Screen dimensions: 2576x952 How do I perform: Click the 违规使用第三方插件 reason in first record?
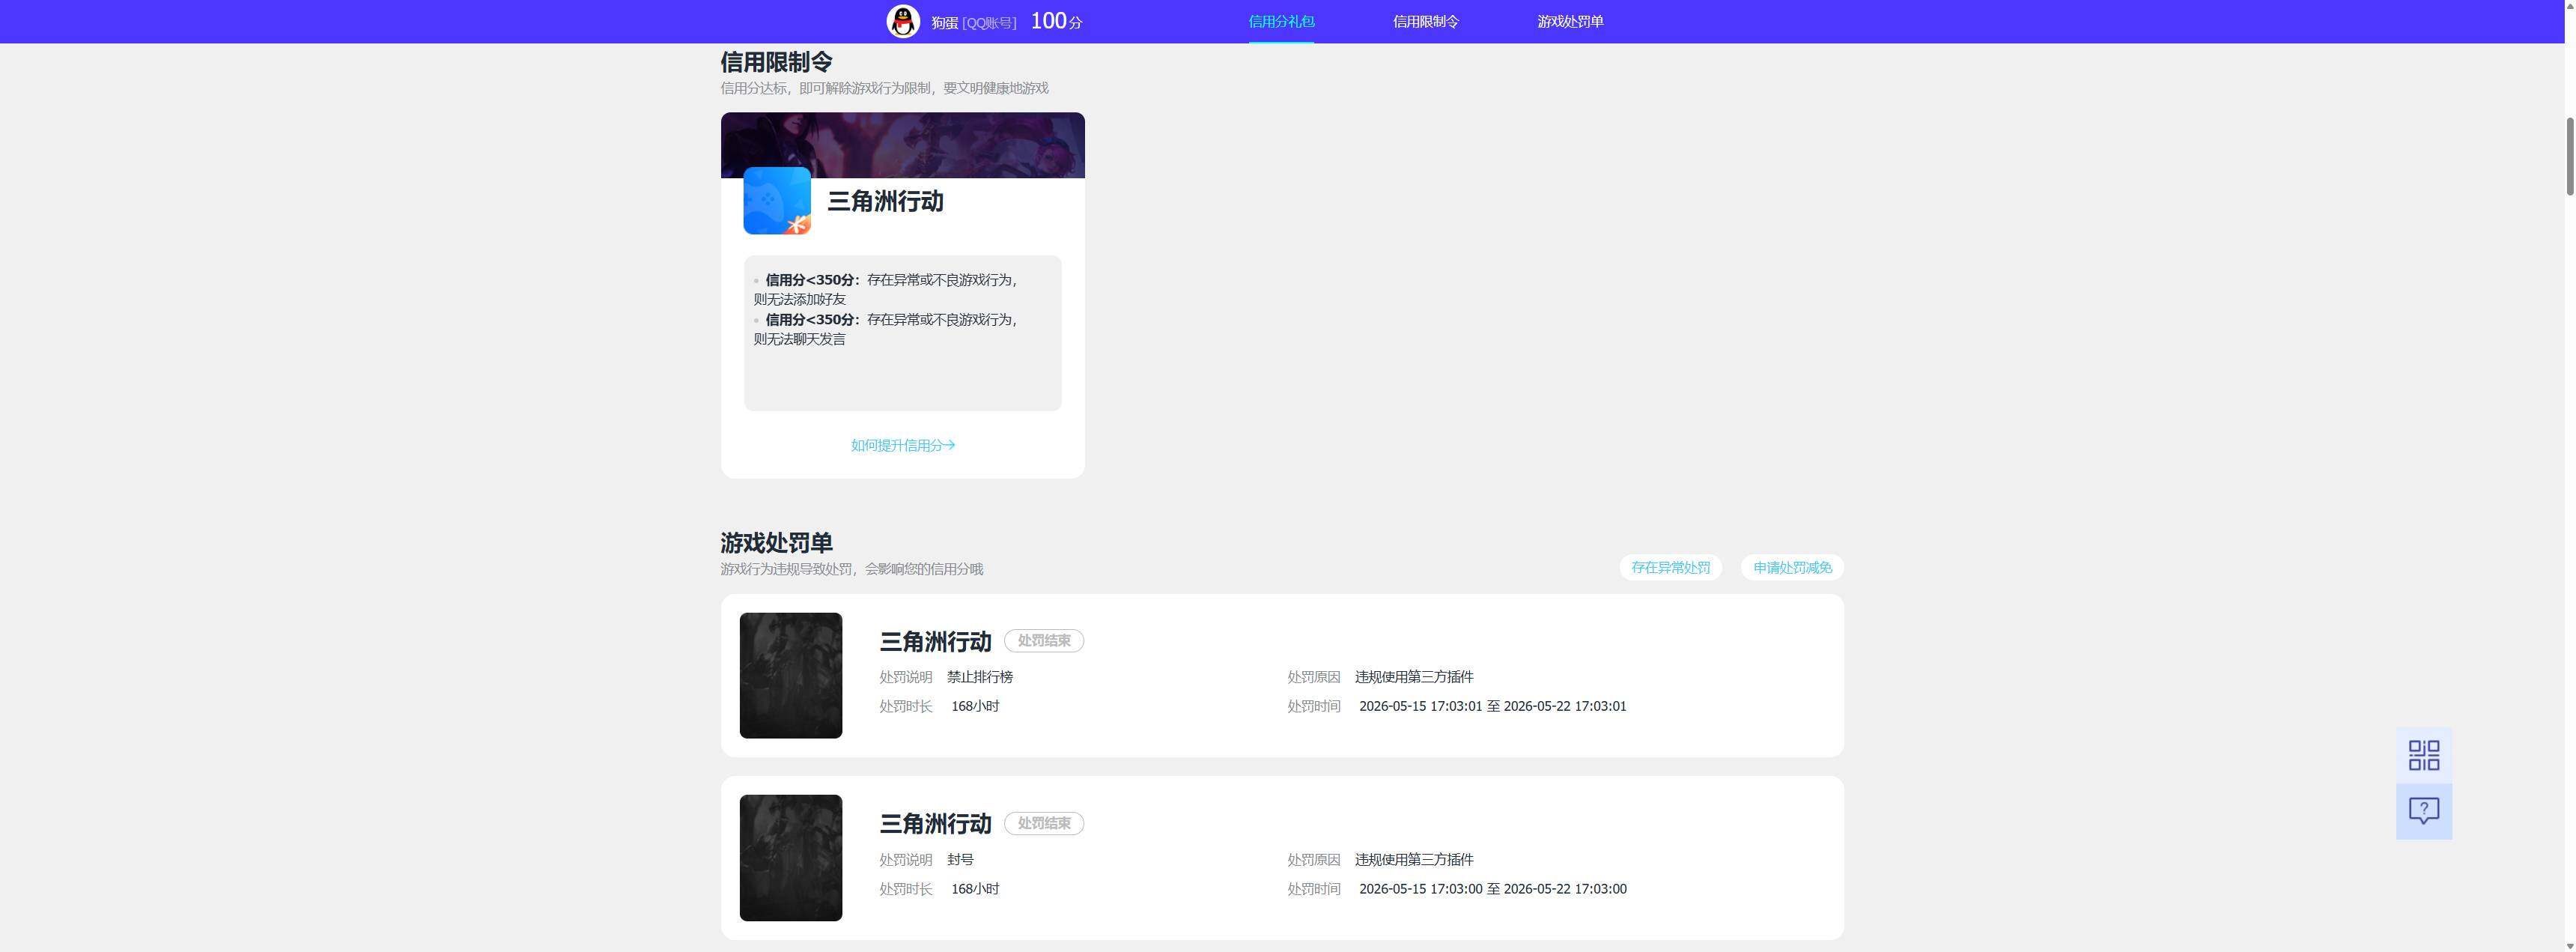click(1414, 677)
